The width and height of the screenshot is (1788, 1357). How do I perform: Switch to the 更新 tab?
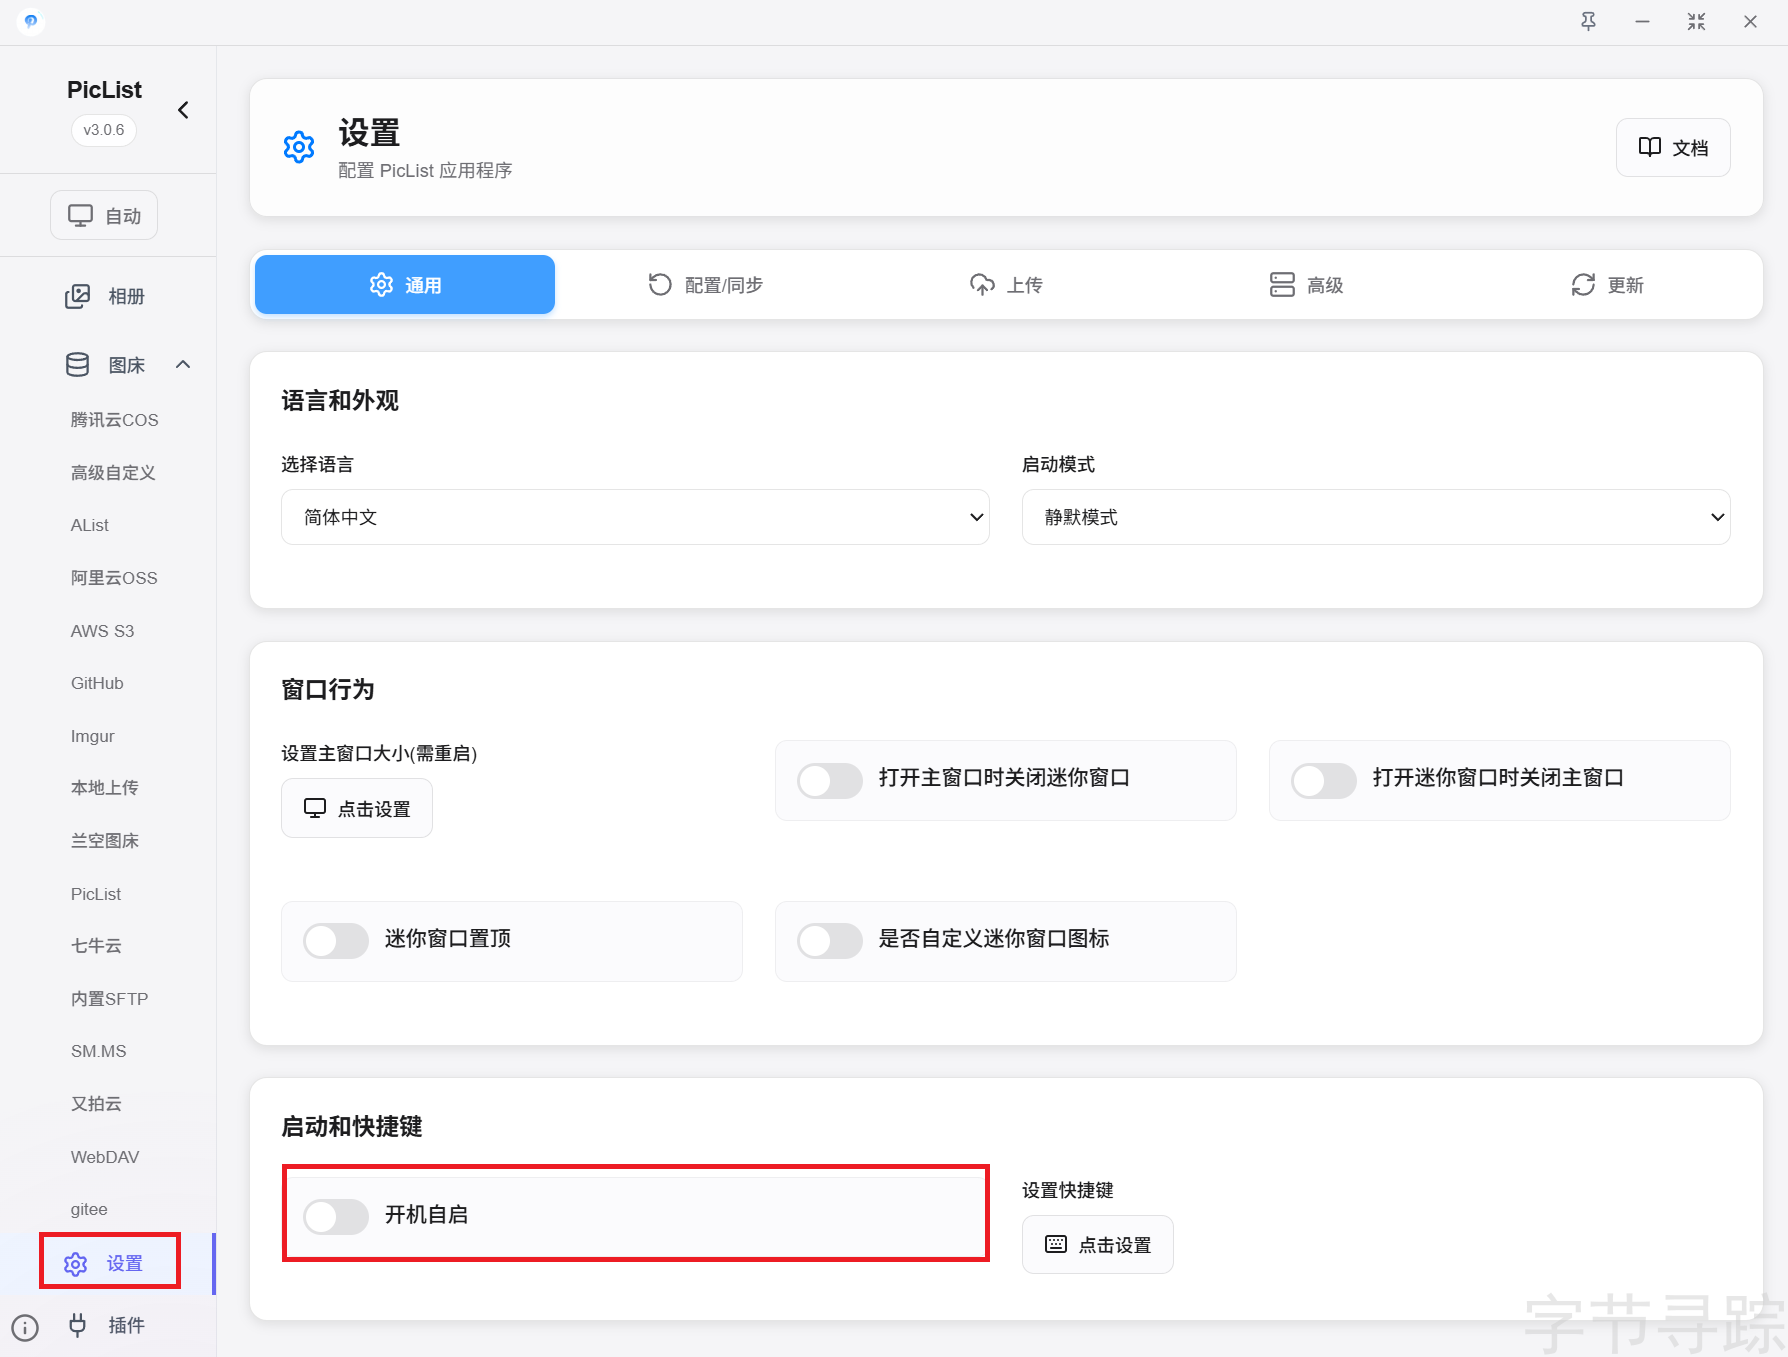(1607, 285)
